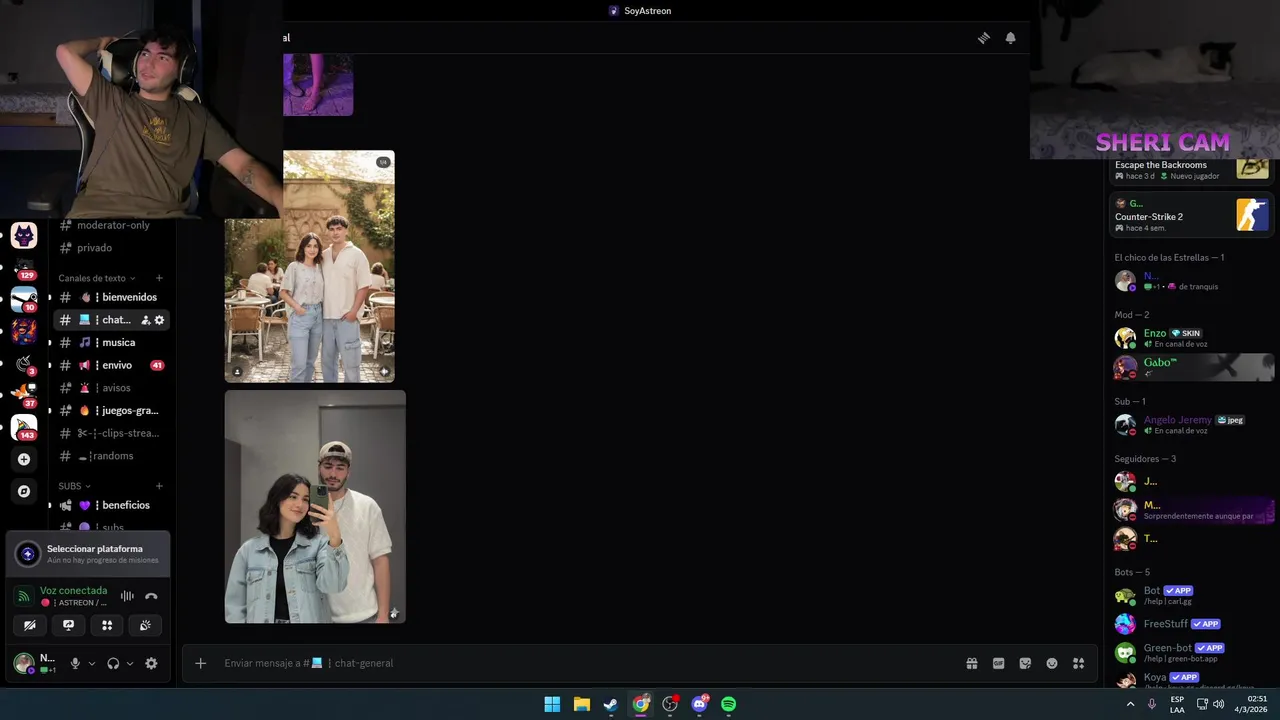Open the gift icon in message bar
1280x720 pixels.
(971, 663)
